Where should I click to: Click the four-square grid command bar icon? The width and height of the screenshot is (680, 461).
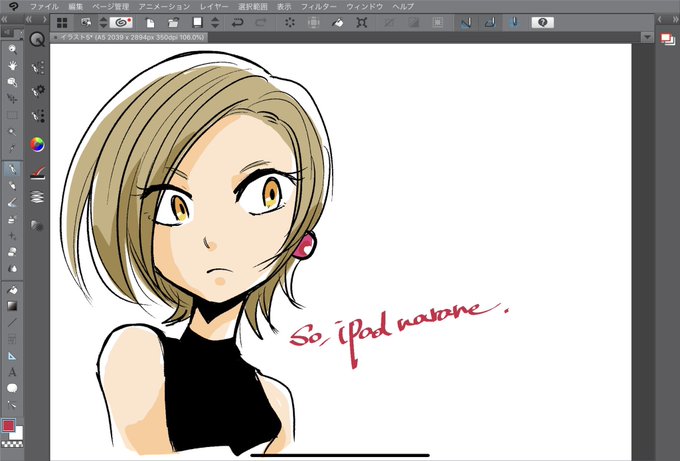62,23
